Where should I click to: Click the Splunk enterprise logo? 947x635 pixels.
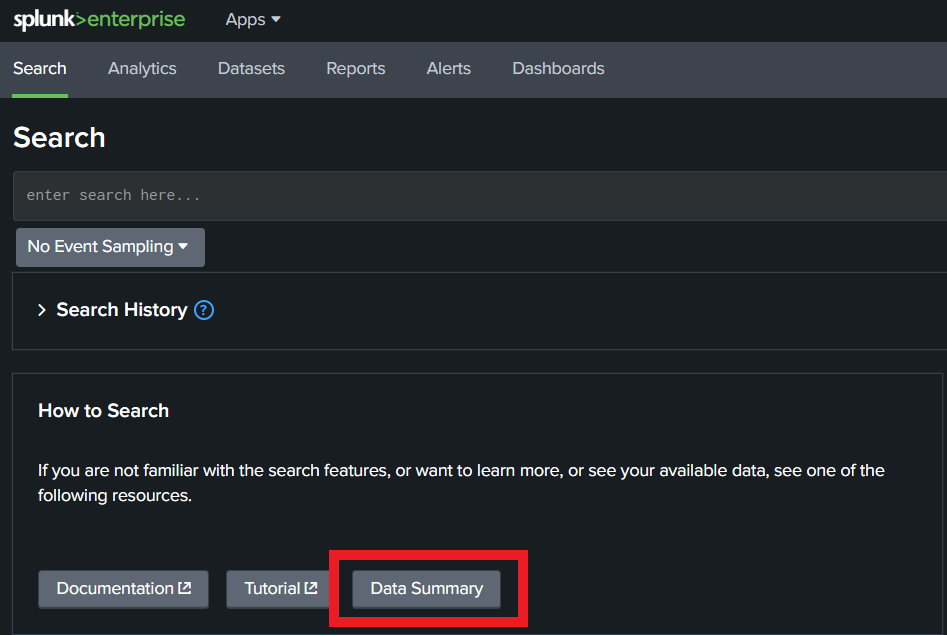click(x=99, y=19)
